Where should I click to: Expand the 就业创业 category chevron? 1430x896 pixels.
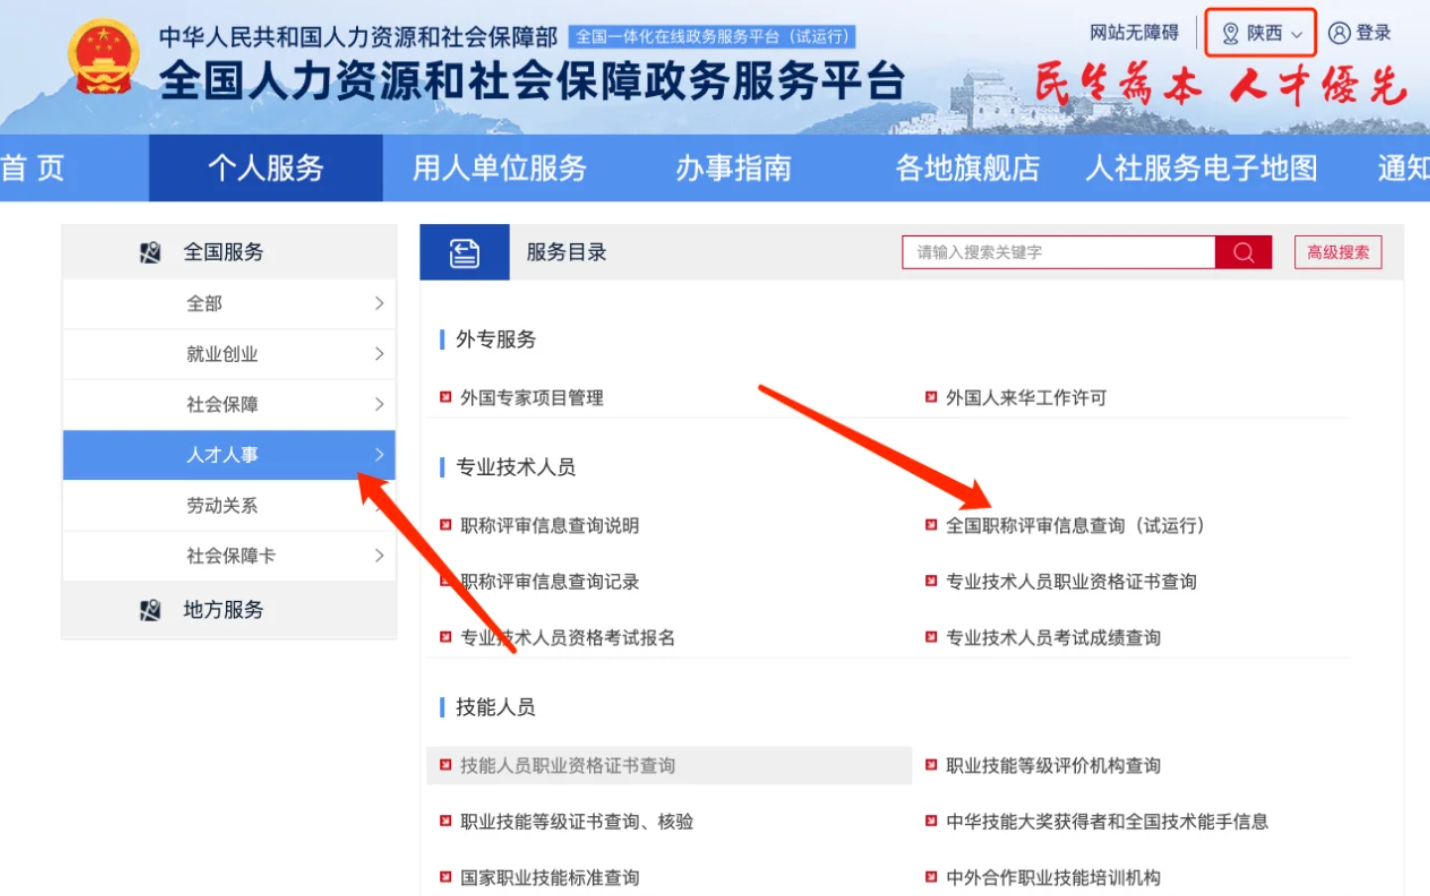pyautogui.click(x=378, y=353)
